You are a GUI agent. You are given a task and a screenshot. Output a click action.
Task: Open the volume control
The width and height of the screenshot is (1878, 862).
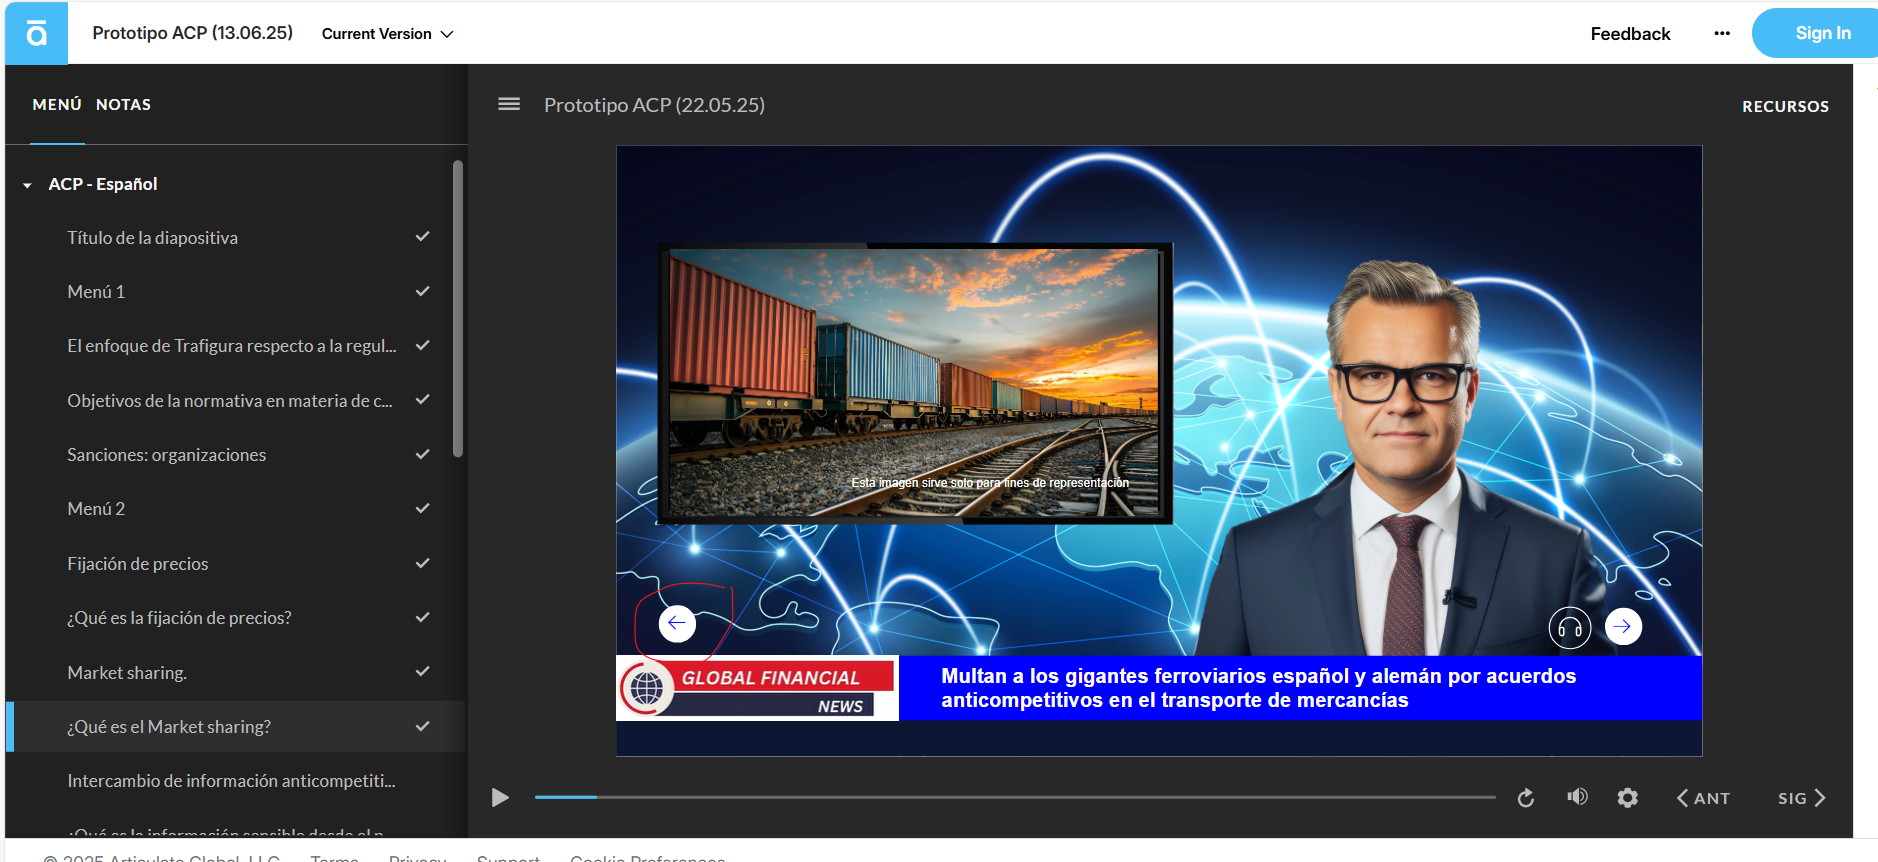[x=1577, y=797]
